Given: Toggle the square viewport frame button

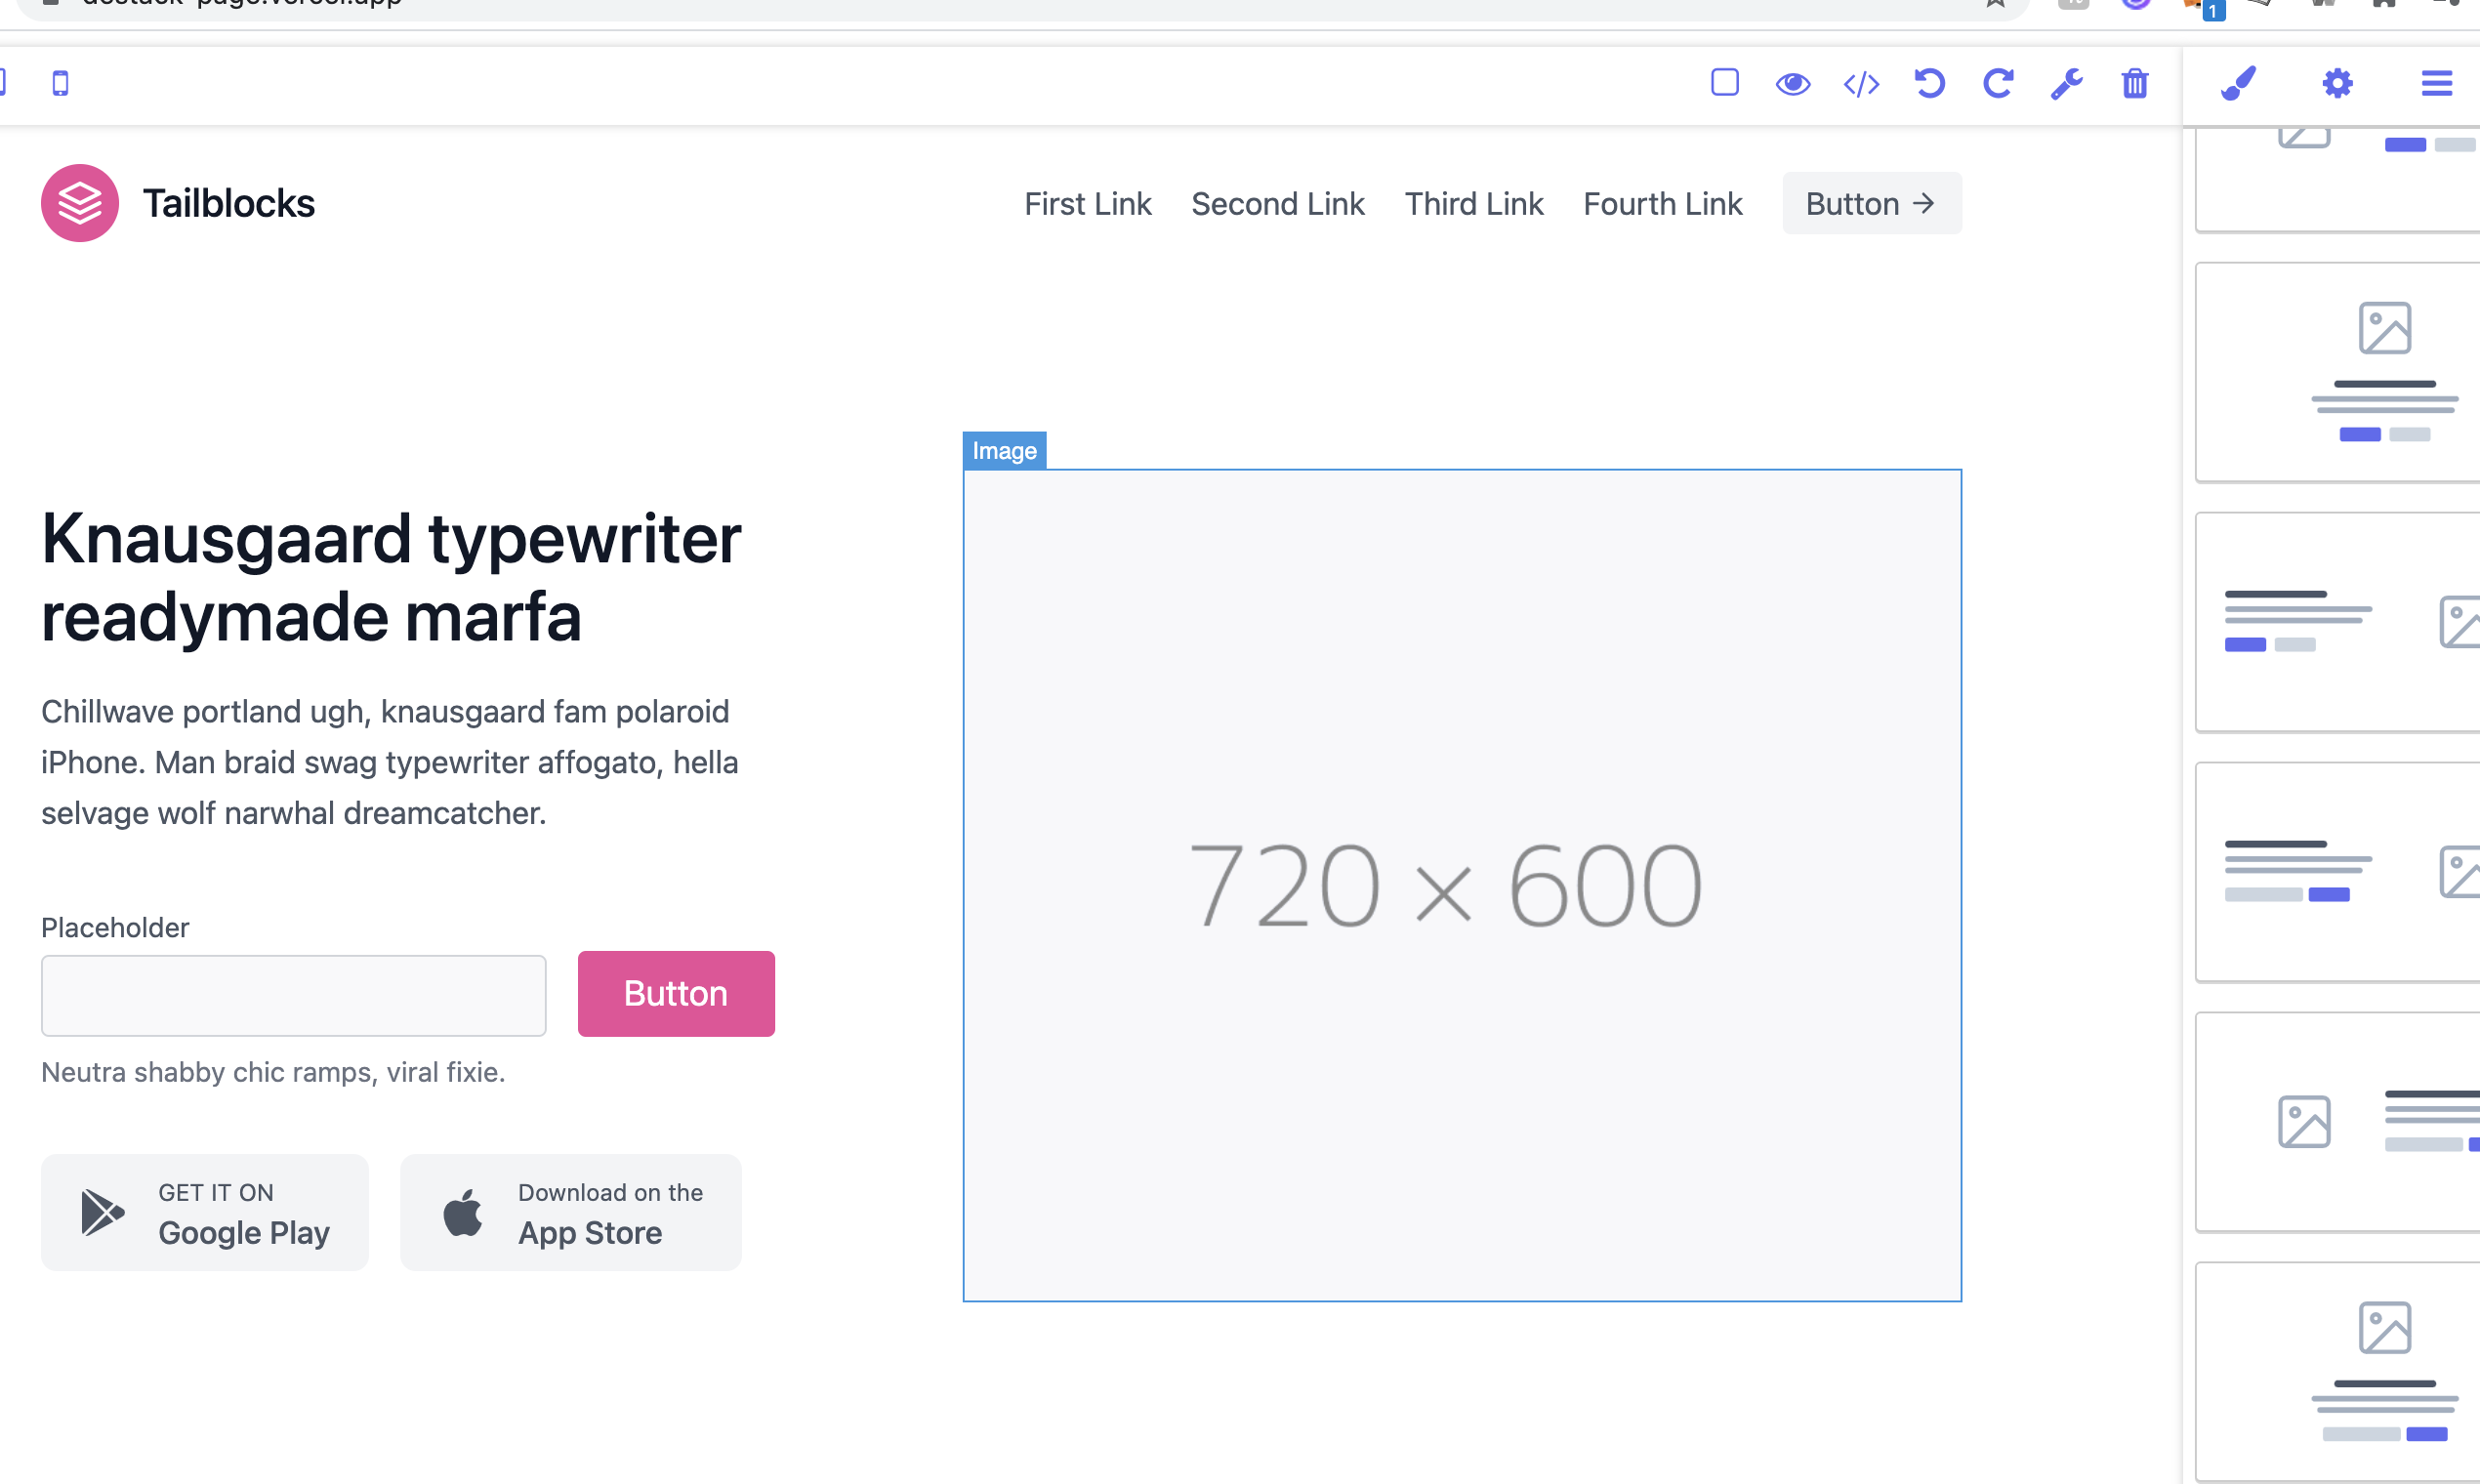Looking at the screenshot, I should coord(1723,83).
